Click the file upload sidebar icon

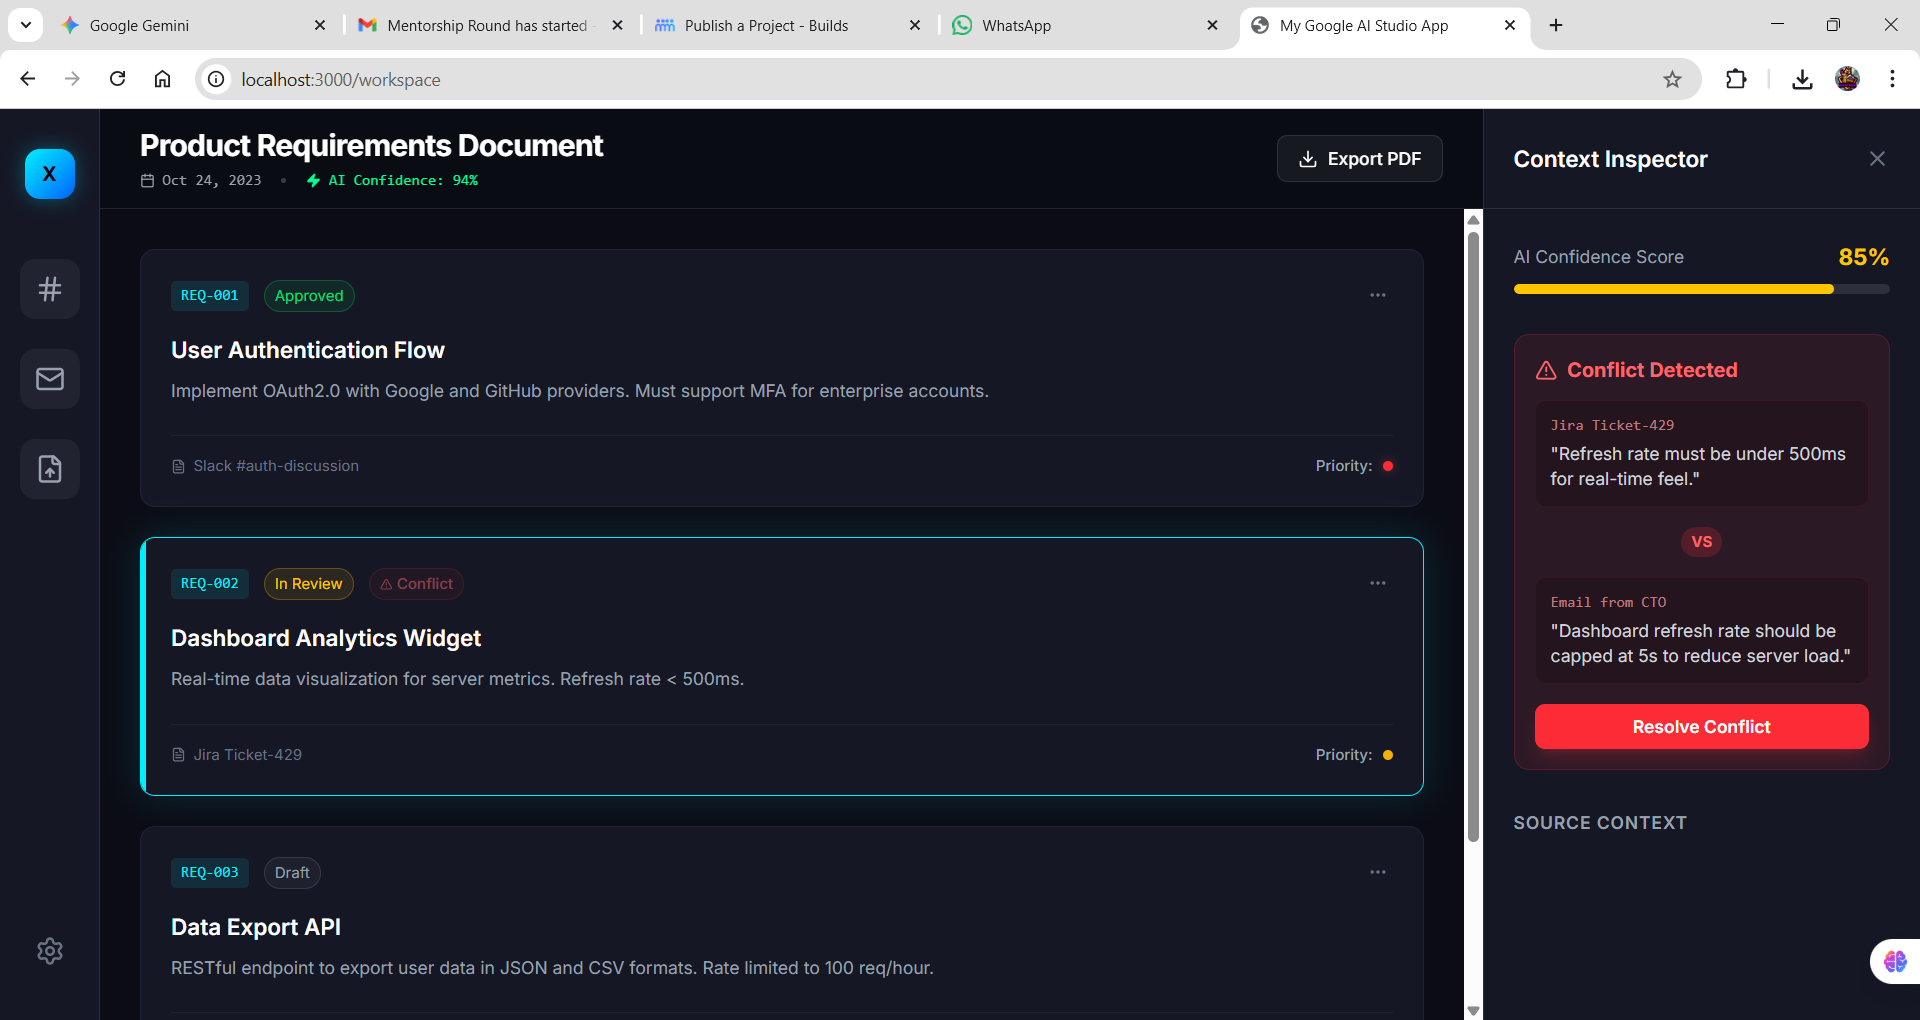pyautogui.click(x=50, y=469)
